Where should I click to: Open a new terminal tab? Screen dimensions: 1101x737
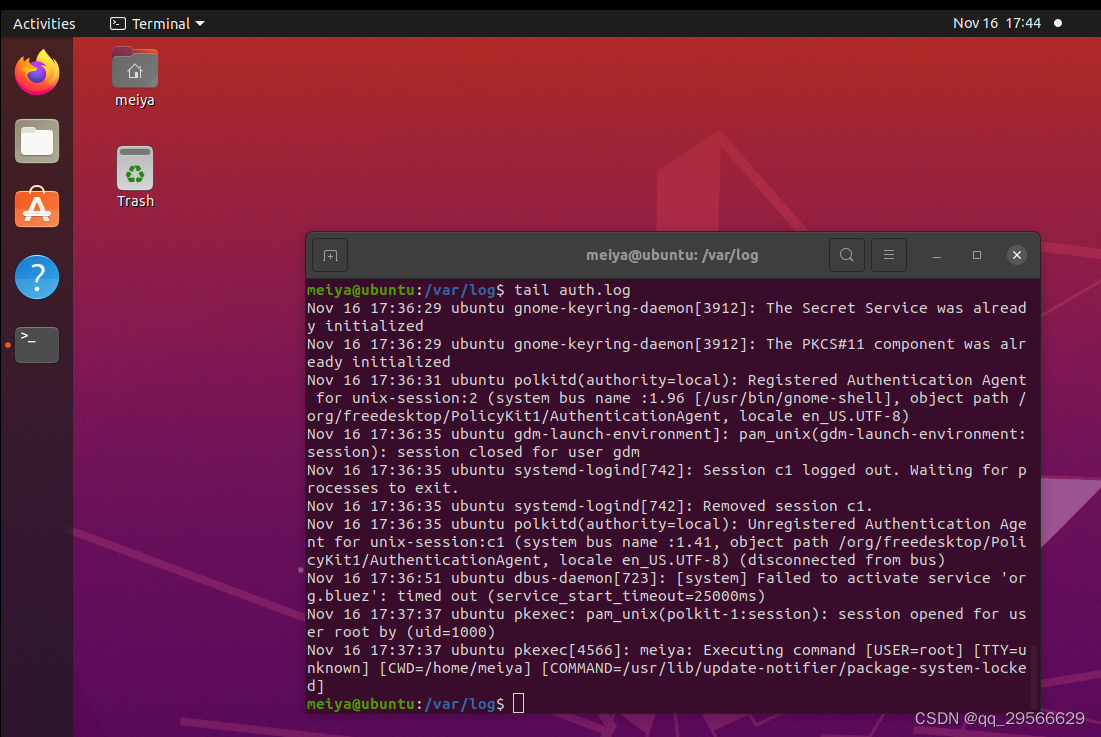(x=330, y=255)
